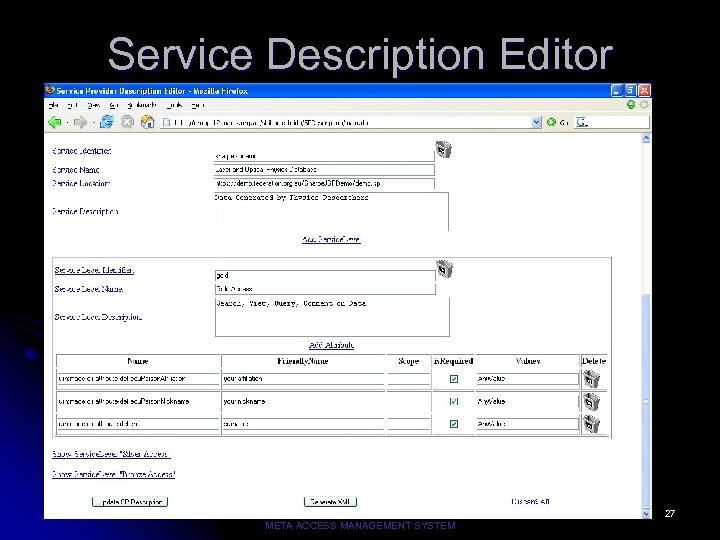Click the Google search engine icon

(x=582, y=122)
